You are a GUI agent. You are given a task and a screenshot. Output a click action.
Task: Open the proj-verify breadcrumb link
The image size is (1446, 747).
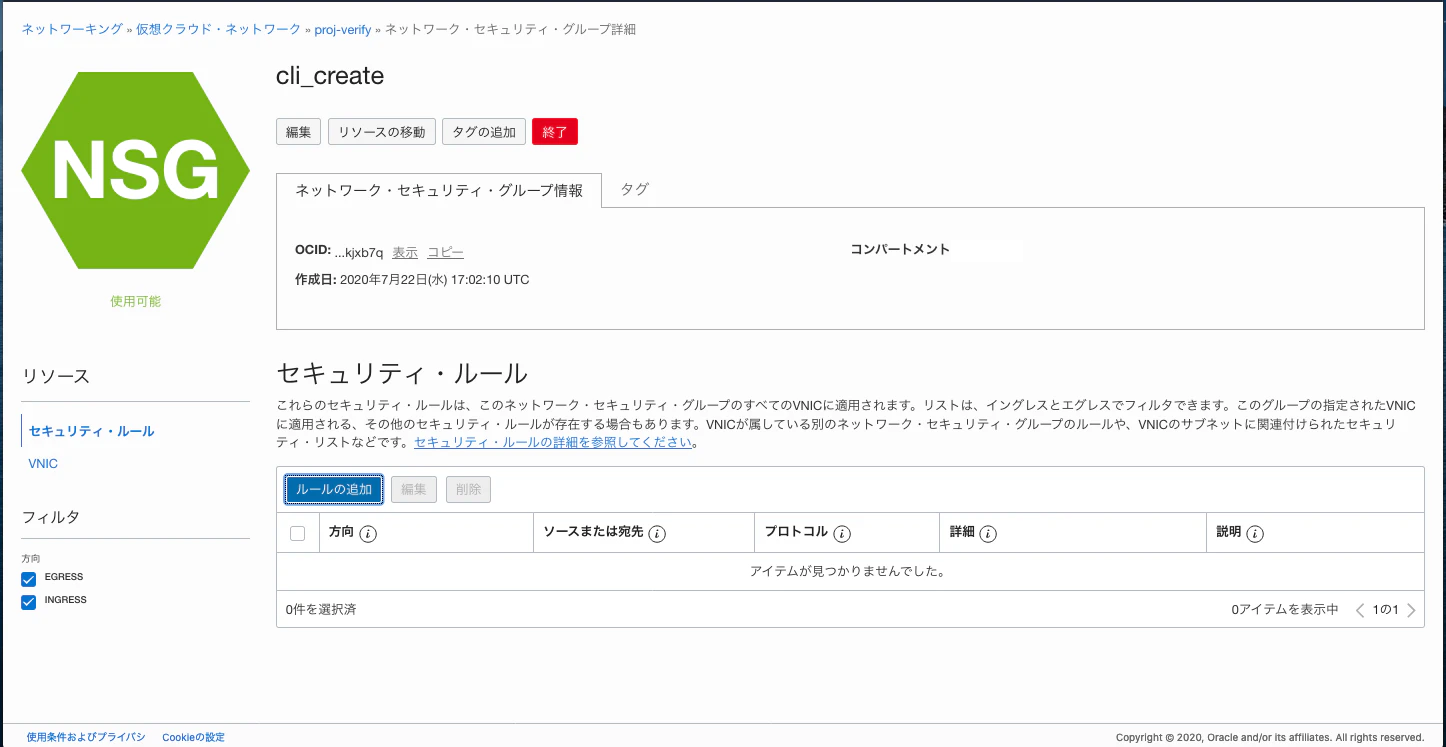(x=342, y=30)
